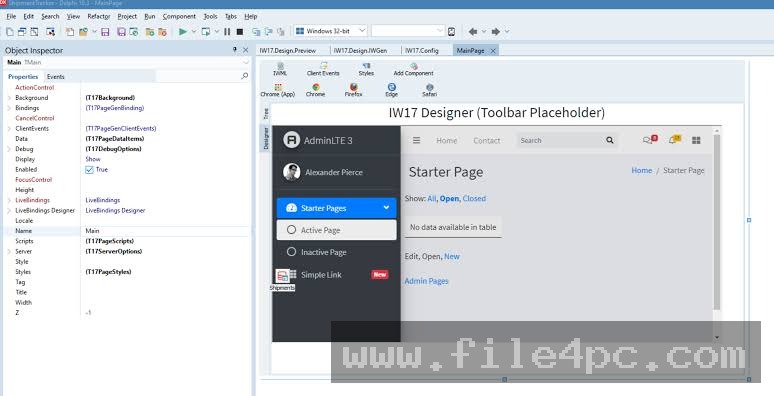The image size is (774, 396).
Task: Click the hamburger menu icon in page navbar
Action: (x=417, y=140)
